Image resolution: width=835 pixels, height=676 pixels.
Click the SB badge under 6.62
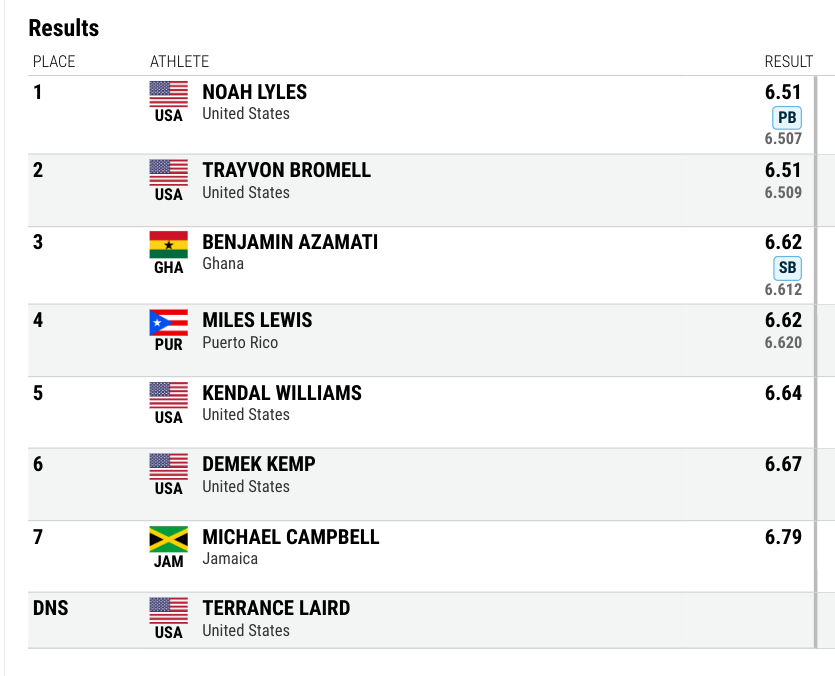787,268
